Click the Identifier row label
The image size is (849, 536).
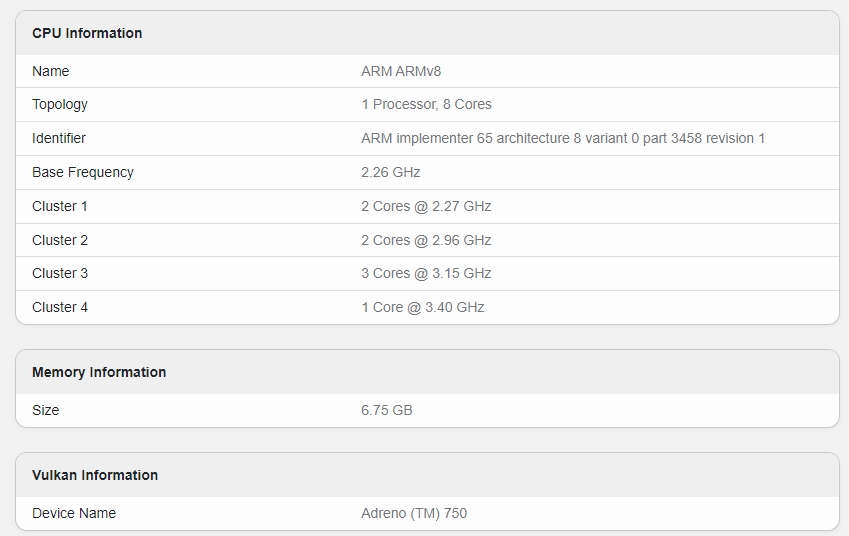59,138
